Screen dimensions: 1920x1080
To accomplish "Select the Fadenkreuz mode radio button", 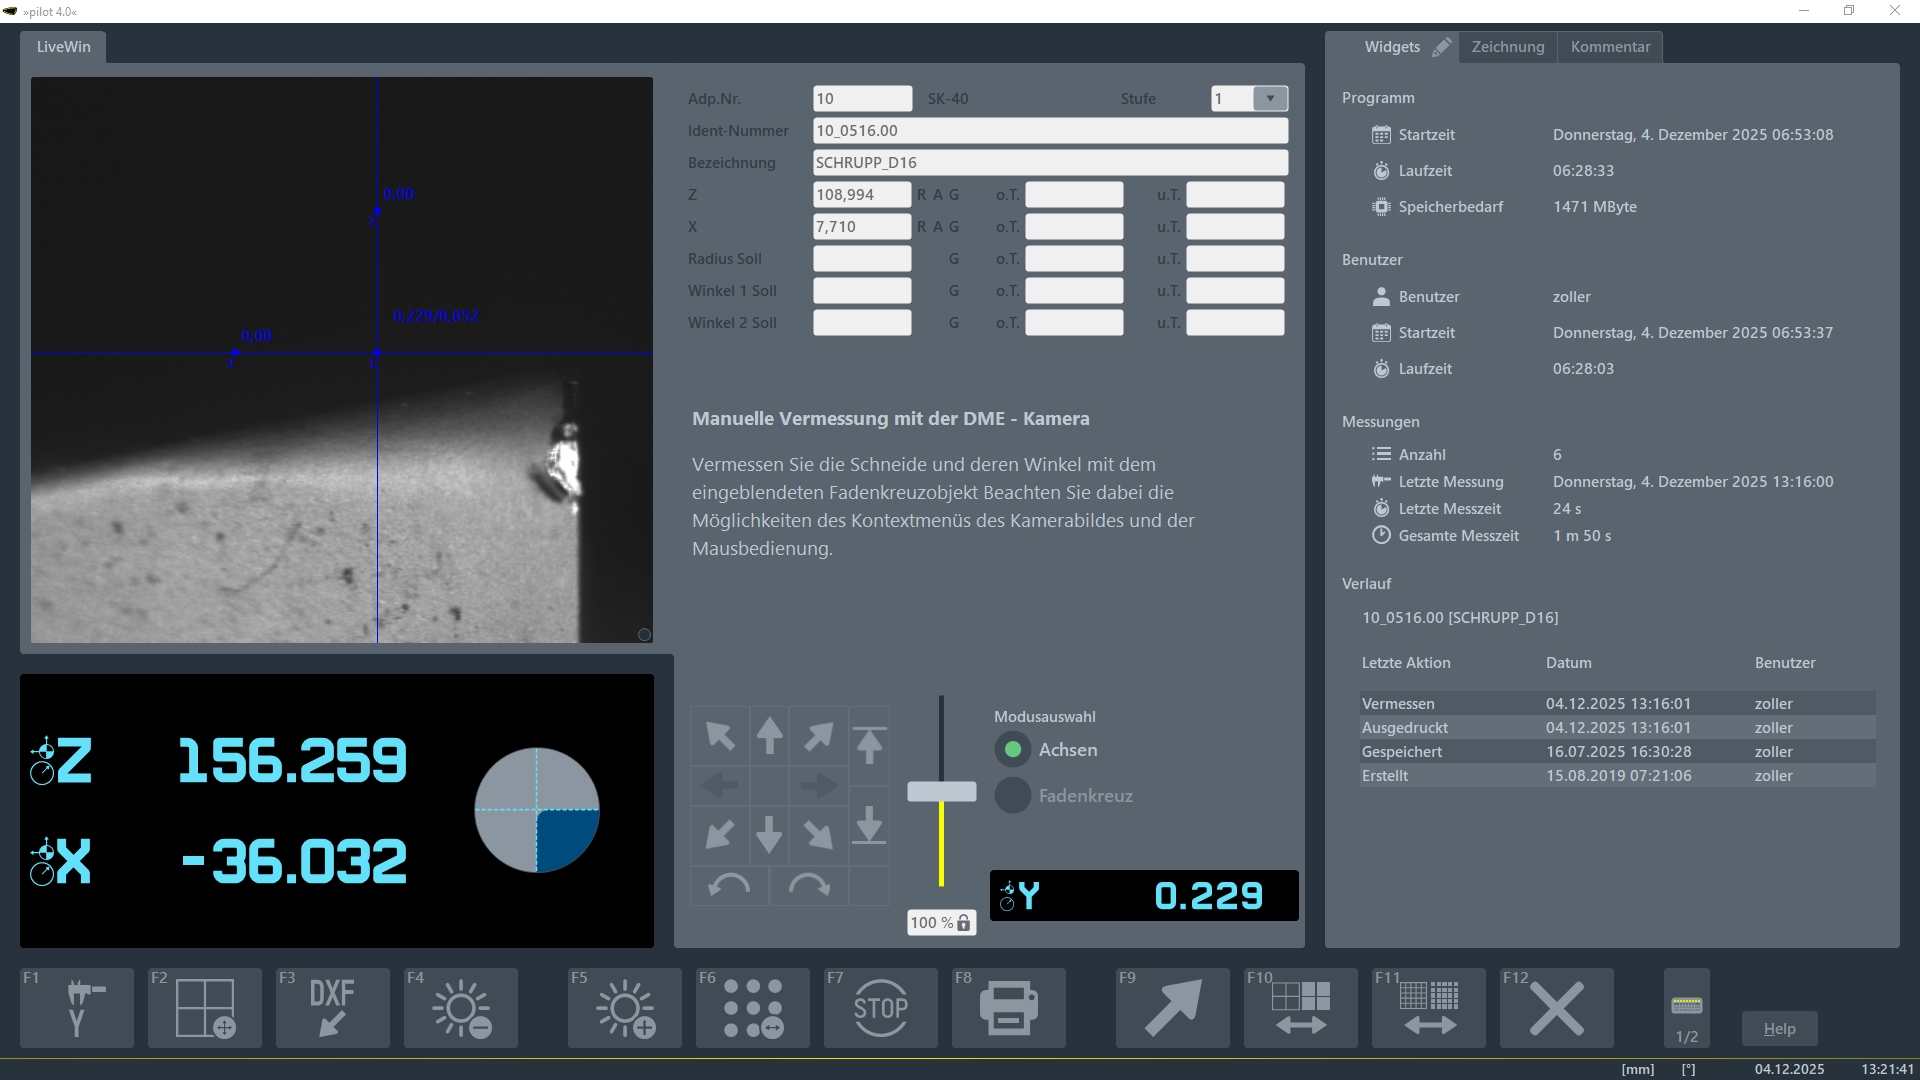I will pos(1013,795).
